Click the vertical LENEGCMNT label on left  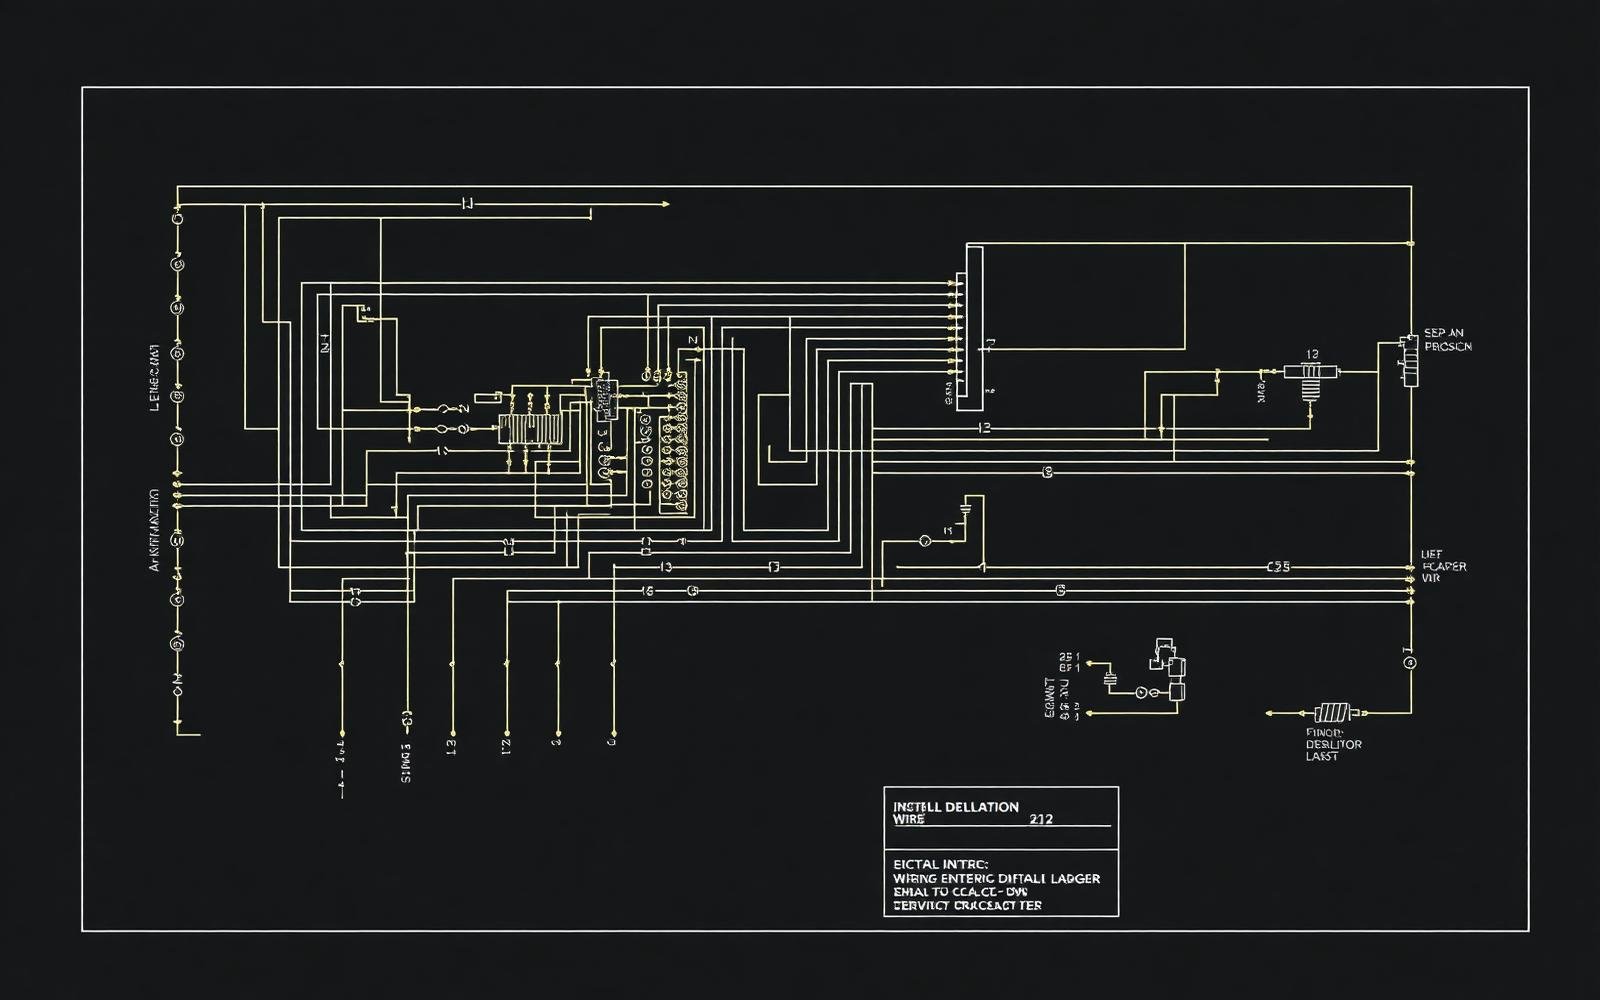click(x=155, y=378)
